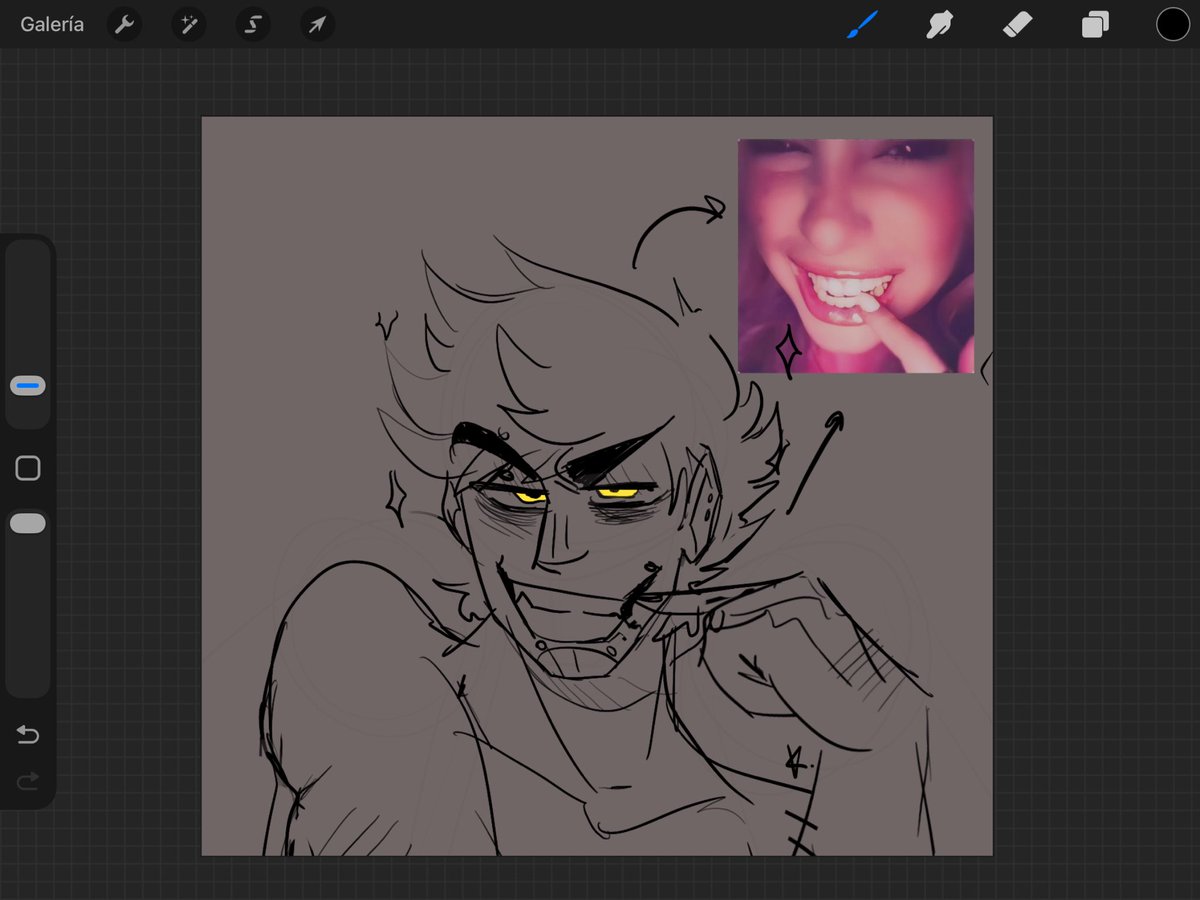The image size is (1200, 900).
Task: Click the character's yellow left eye
Action: point(530,496)
